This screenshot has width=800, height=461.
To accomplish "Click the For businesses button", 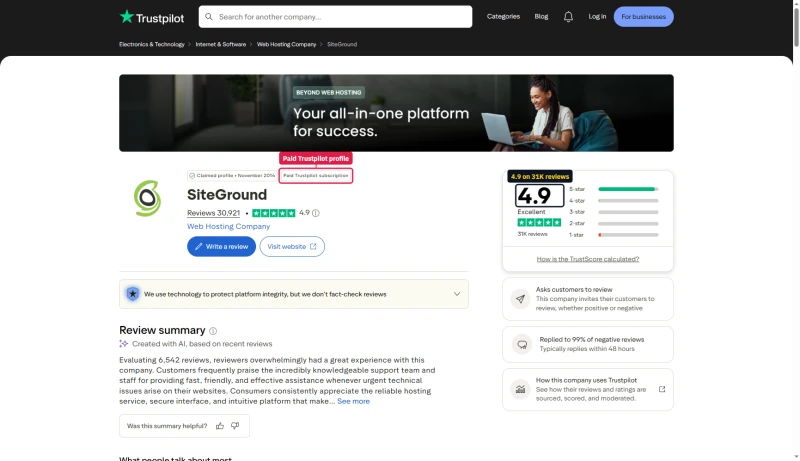I will tap(643, 17).
